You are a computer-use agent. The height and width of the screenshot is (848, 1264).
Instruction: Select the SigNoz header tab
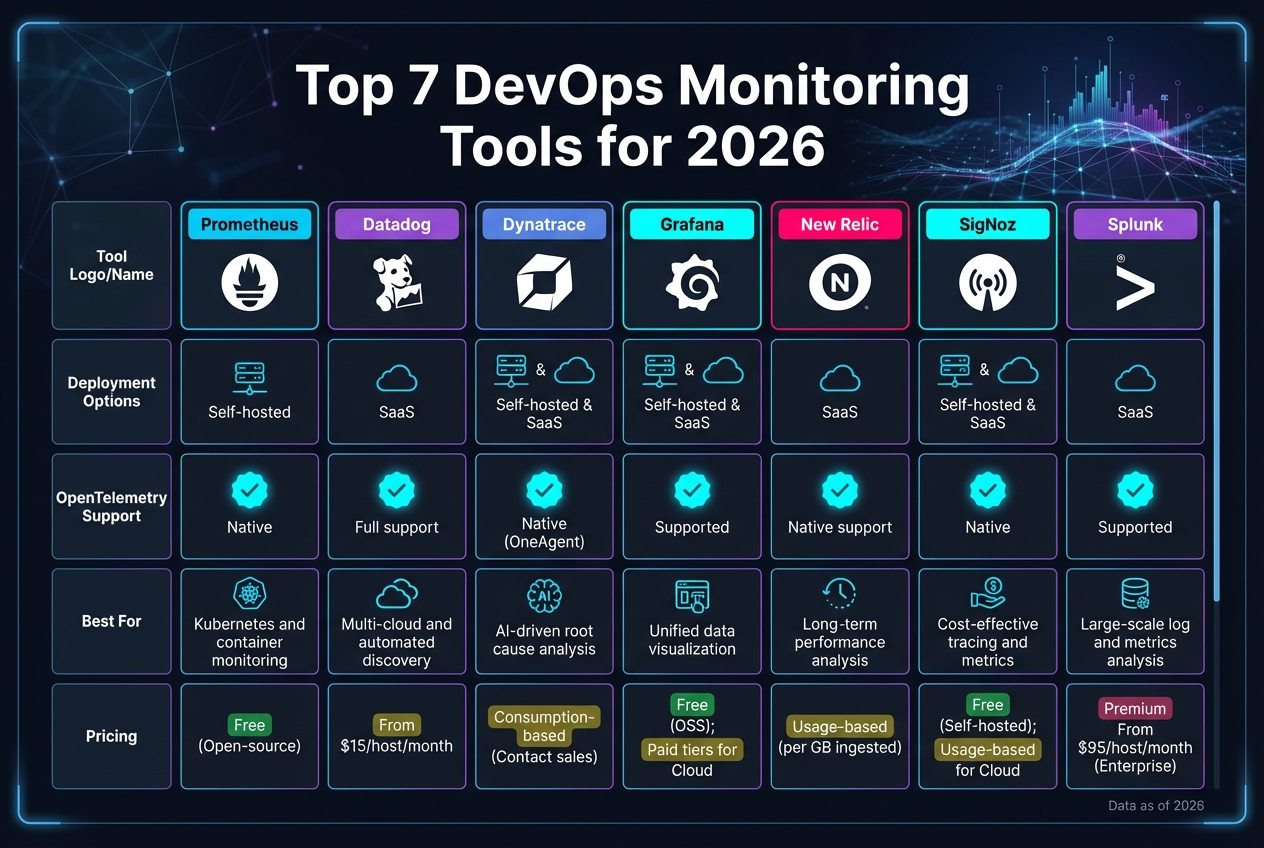[x=987, y=224]
